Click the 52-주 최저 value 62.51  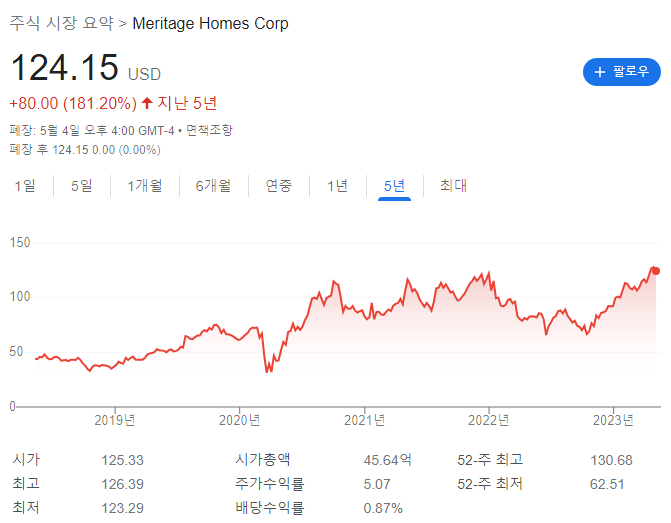(x=607, y=484)
